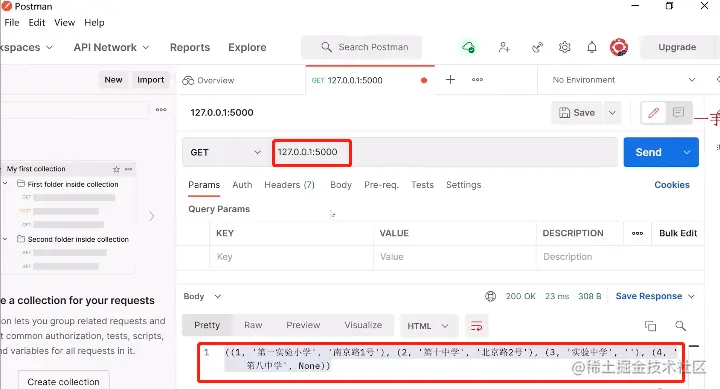This screenshot has width=720, height=389.
Task: Open the notifications bell
Action: pyautogui.click(x=592, y=47)
